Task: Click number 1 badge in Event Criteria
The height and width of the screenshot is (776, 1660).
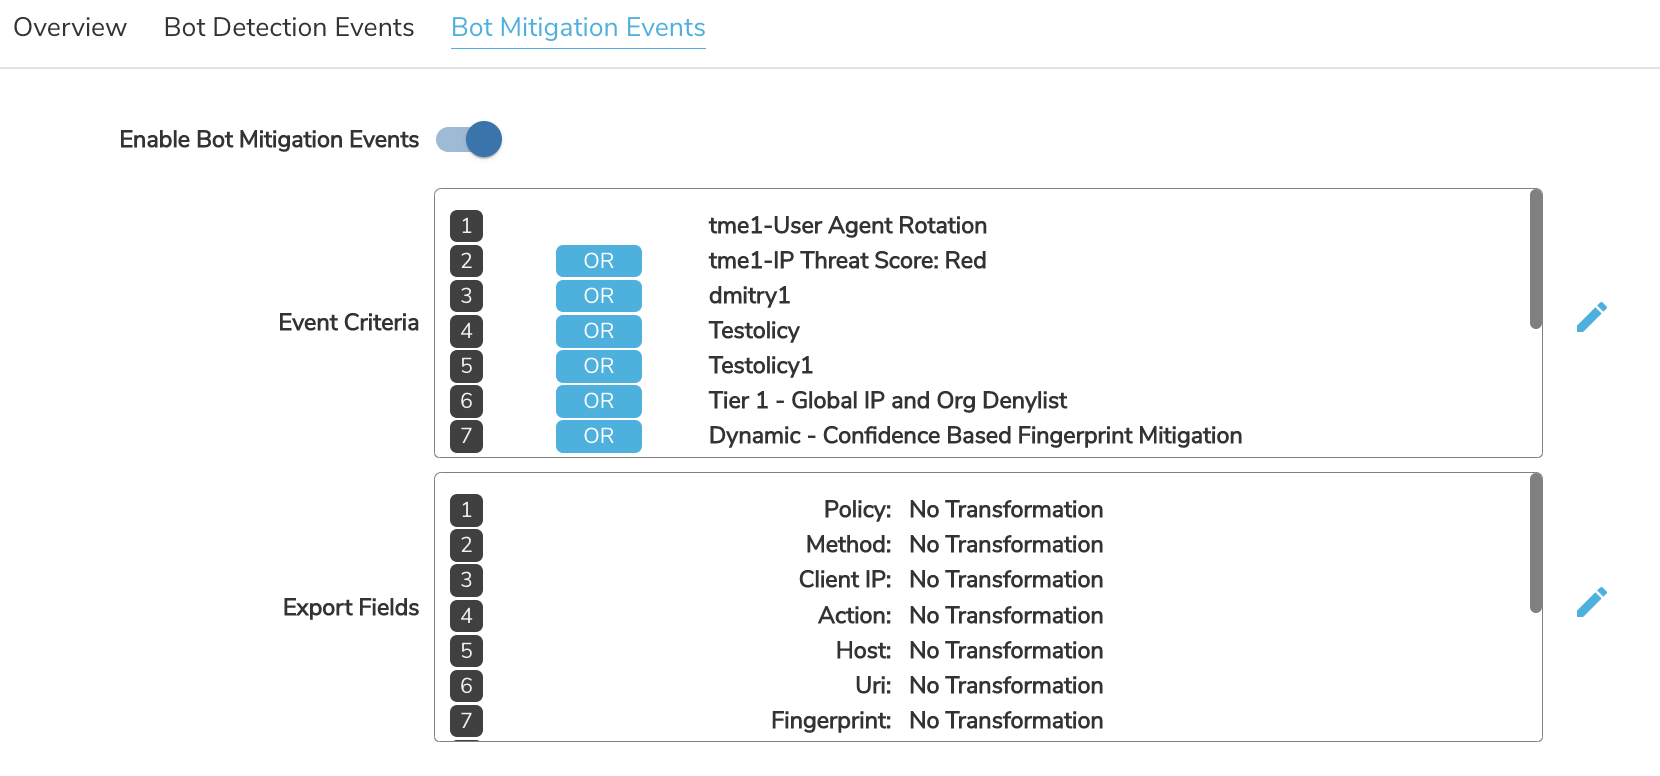Action: (x=466, y=226)
